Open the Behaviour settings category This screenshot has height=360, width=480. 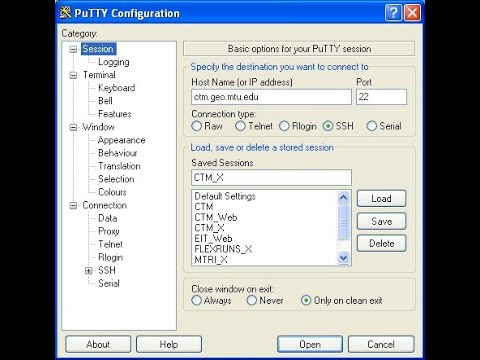tap(118, 153)
